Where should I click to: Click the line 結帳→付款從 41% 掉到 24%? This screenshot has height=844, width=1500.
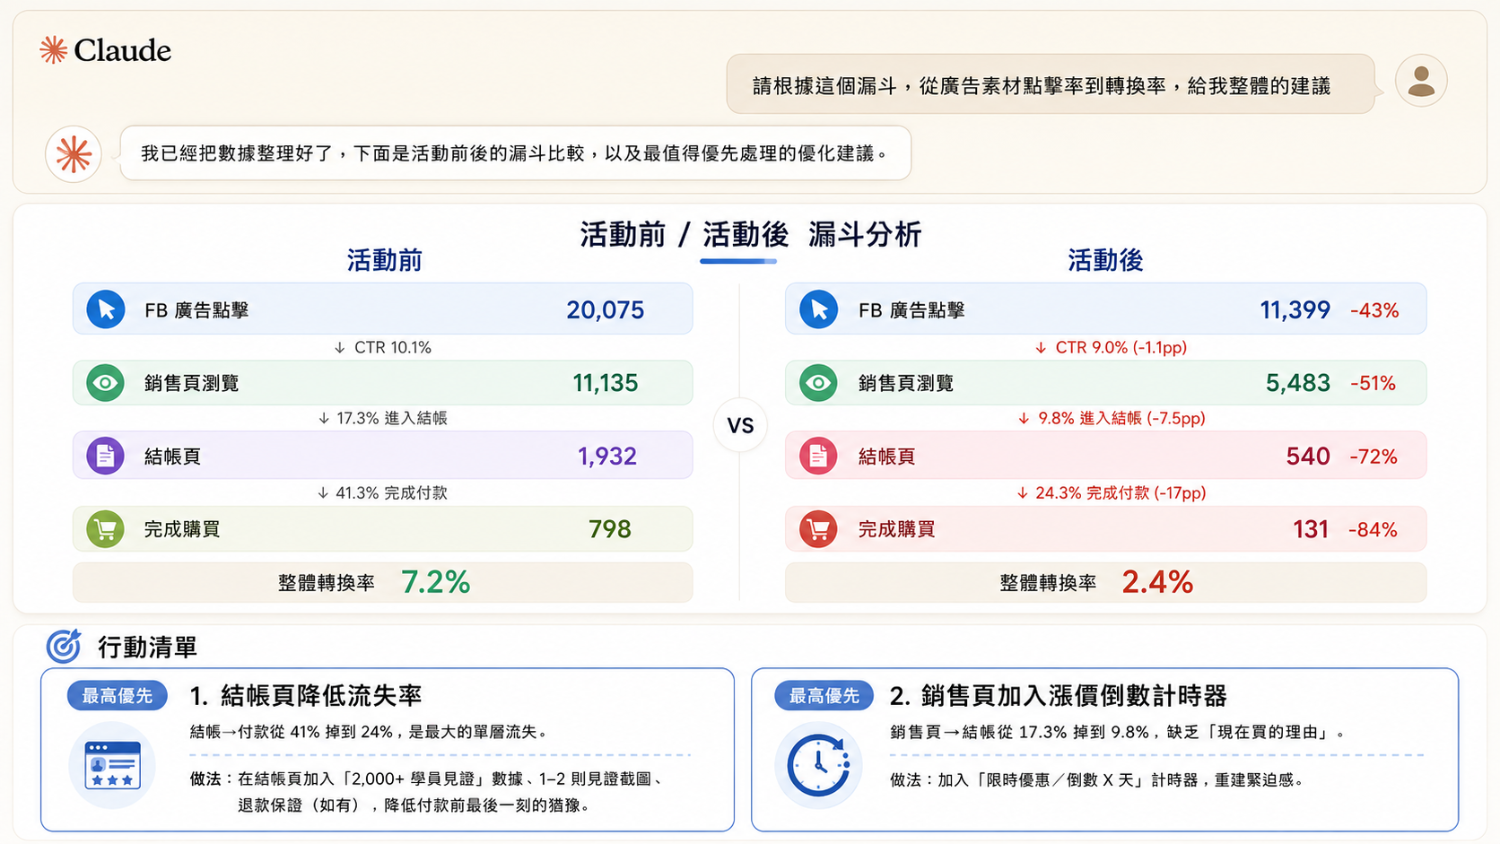[x=369, y=732]
